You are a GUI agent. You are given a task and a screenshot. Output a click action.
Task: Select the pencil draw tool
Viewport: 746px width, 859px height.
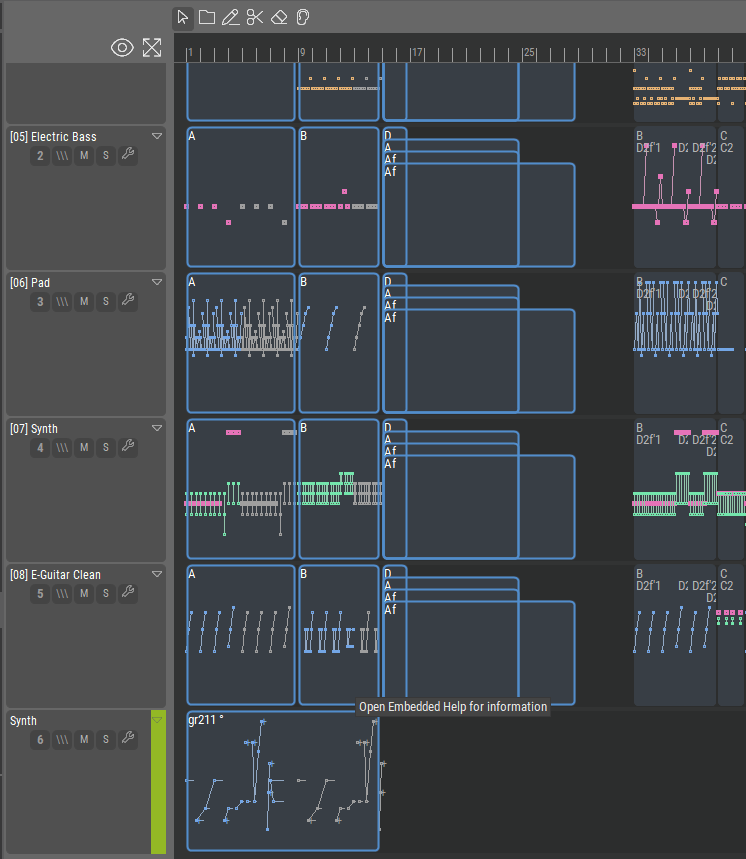tap(231, 17)
